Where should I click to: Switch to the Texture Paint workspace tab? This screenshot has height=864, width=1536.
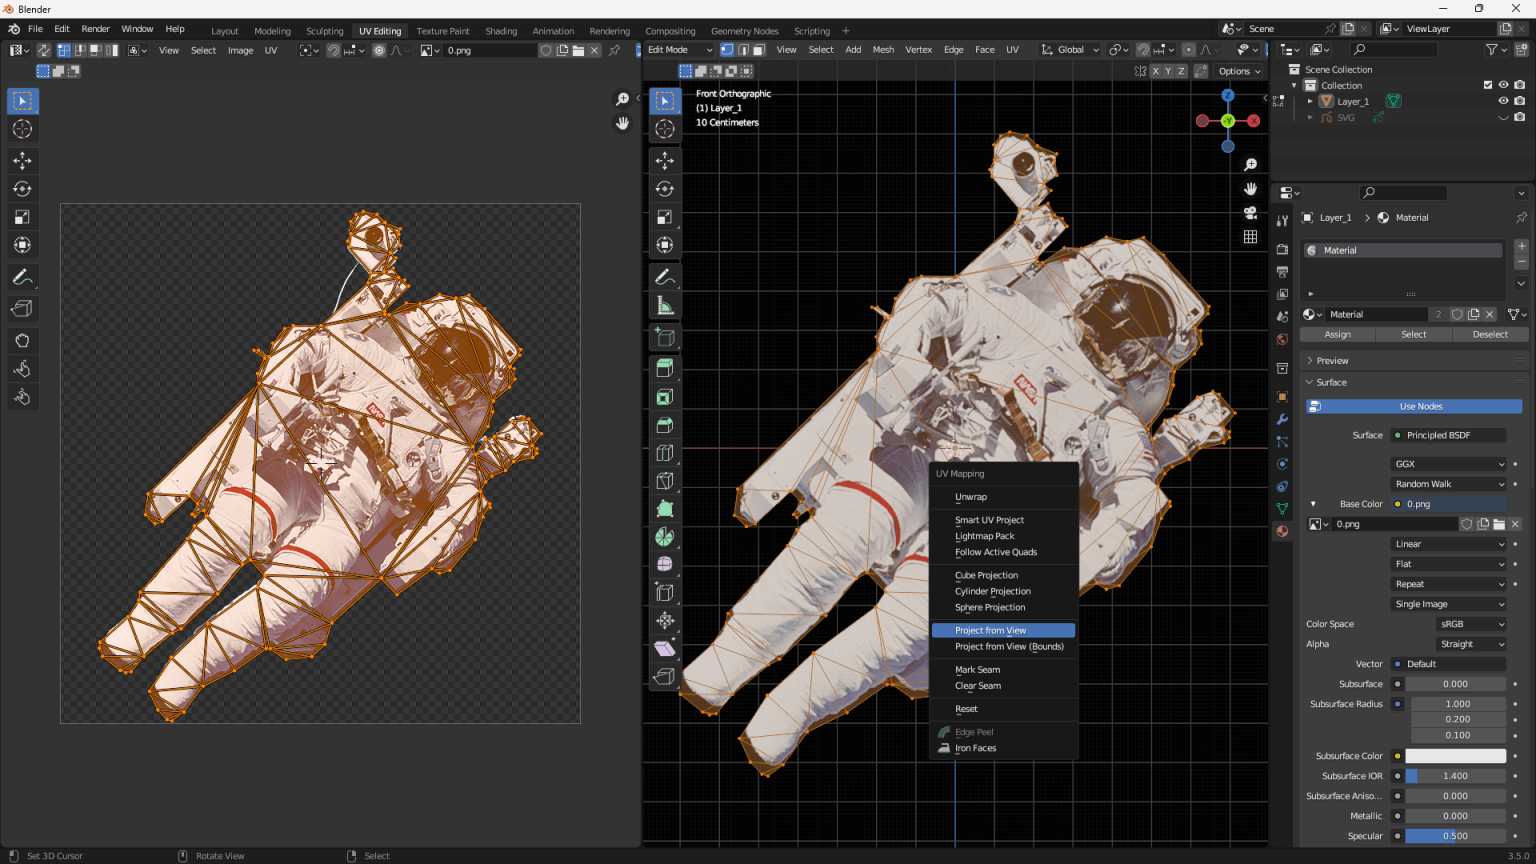pos(442,31)
